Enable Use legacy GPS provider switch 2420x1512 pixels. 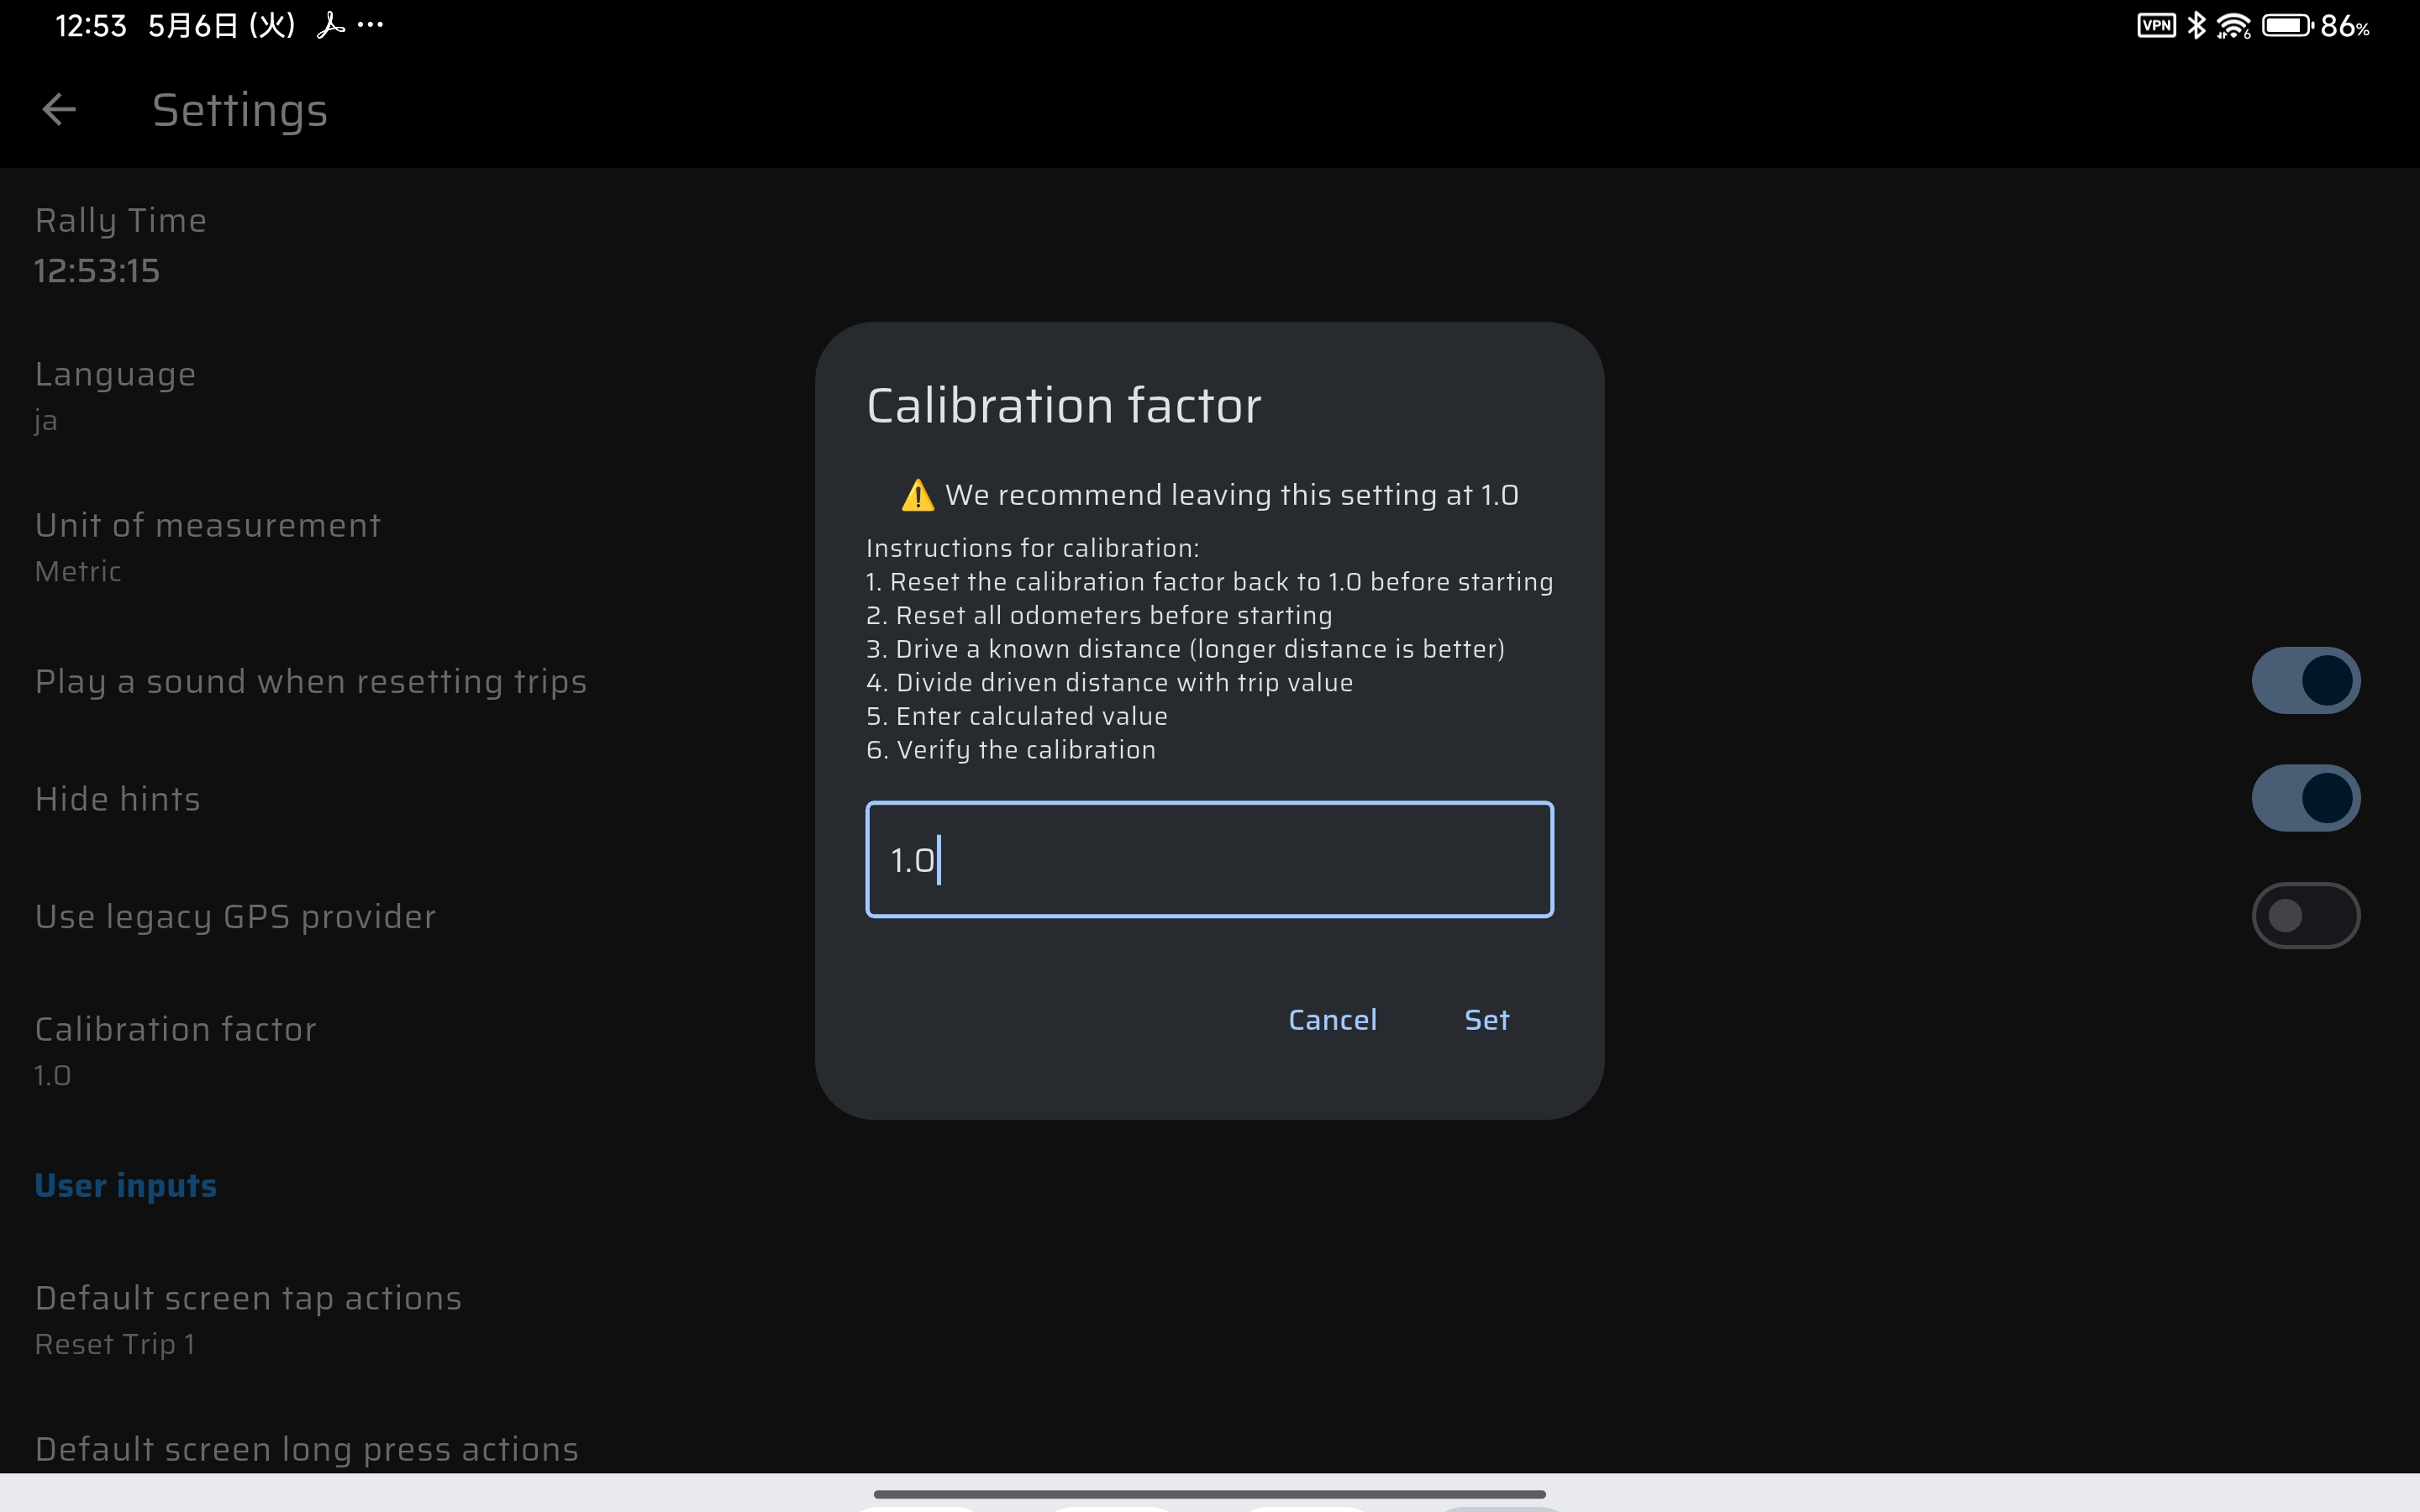(x=2305, y=916)
